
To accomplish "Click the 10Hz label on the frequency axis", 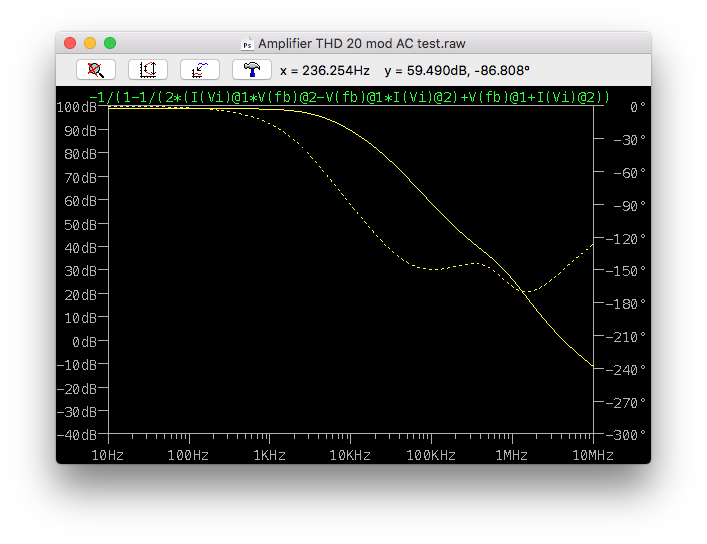I will [108, 455].
